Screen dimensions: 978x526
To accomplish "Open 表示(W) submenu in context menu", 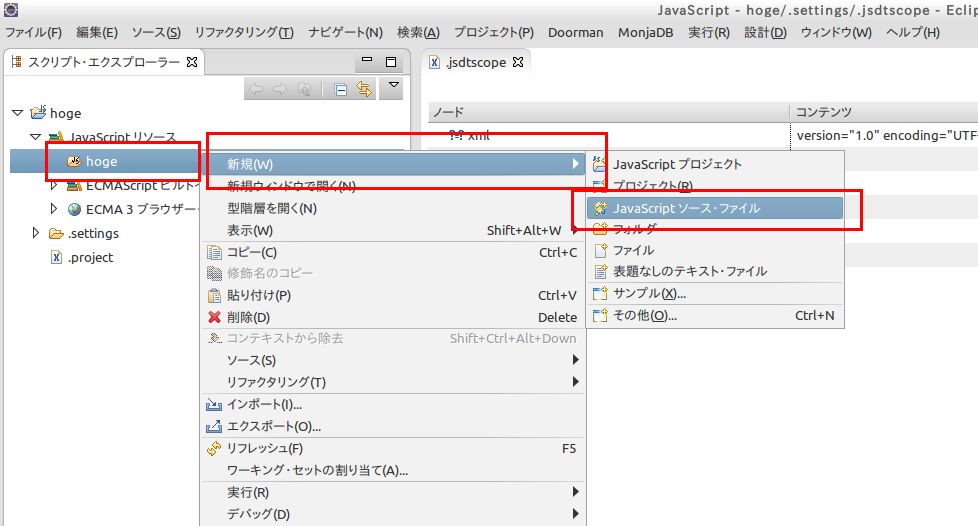I will tap(394, 230).
